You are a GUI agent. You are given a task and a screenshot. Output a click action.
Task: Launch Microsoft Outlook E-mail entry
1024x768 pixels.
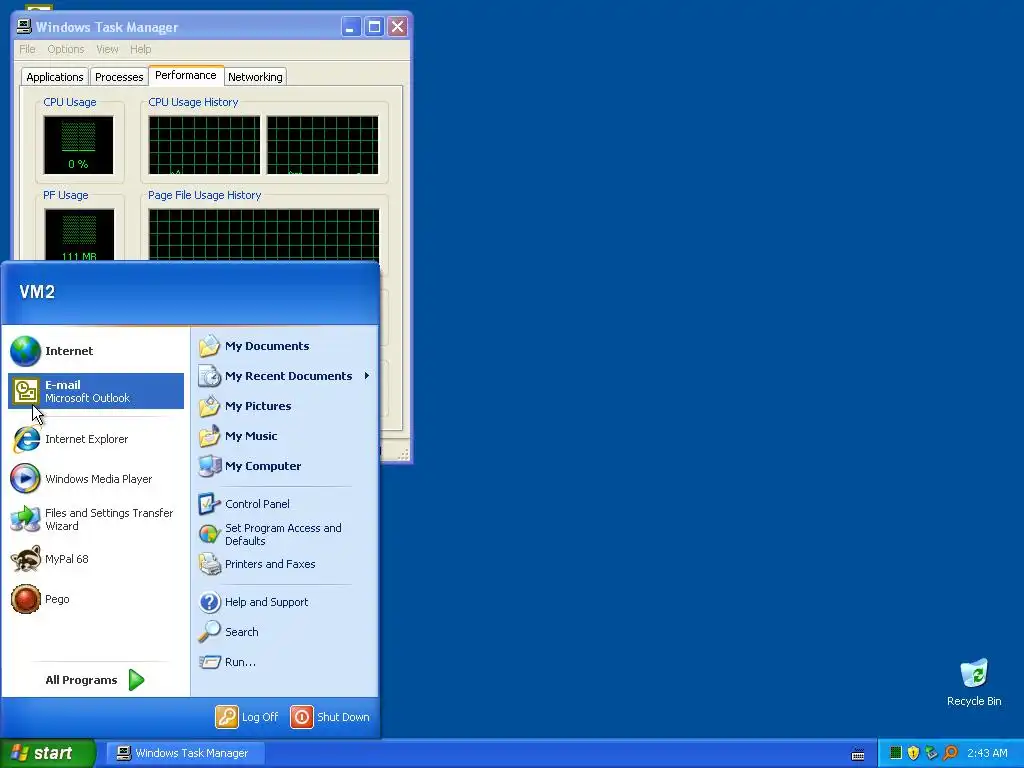pyautogui.click(x=96, y=391)
